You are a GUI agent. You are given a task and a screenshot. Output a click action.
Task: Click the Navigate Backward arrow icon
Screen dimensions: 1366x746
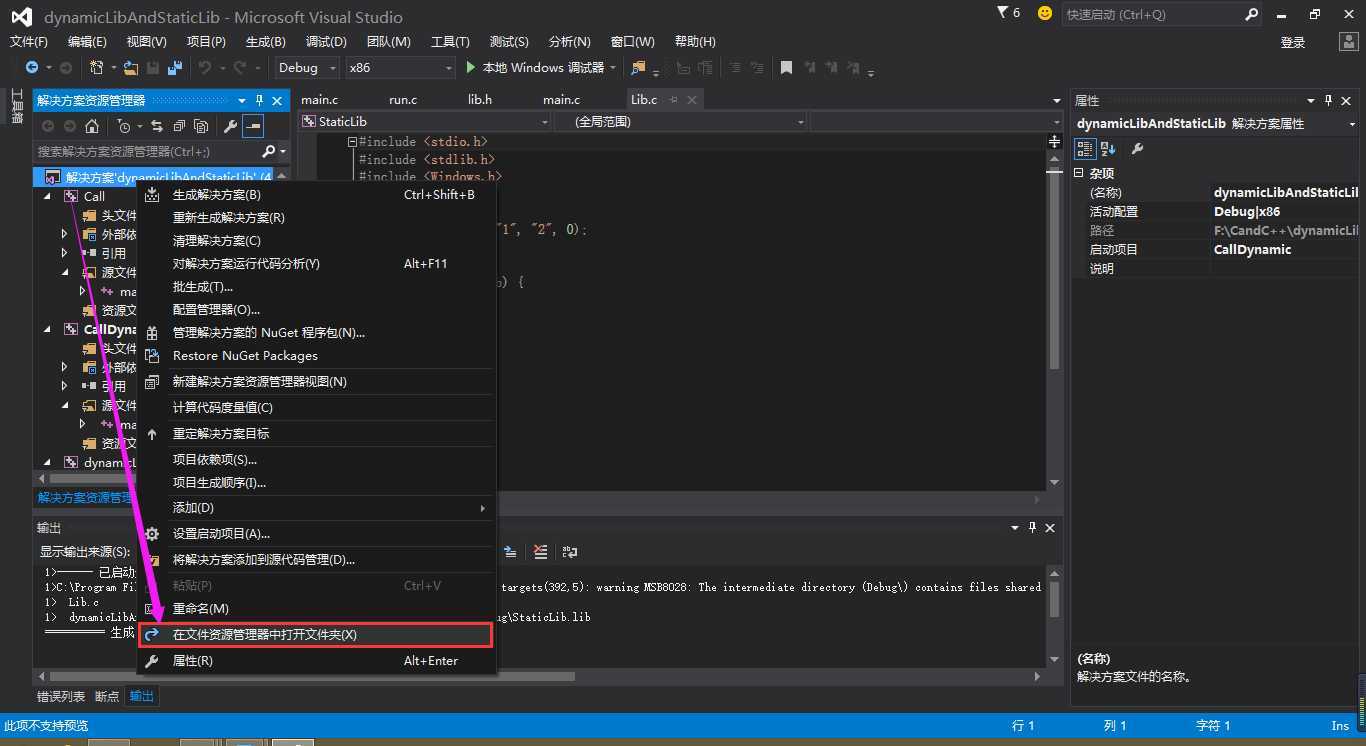pos(32,67)
